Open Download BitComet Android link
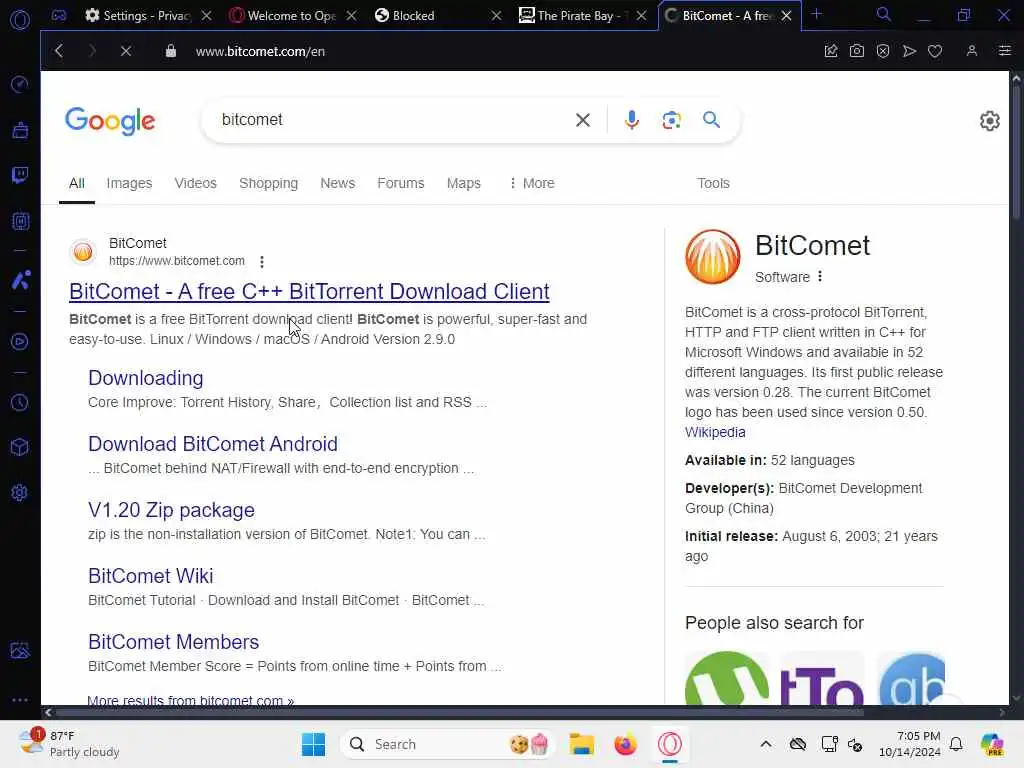Viewport: 1024px width, 768px height. (x=213, y=444)
